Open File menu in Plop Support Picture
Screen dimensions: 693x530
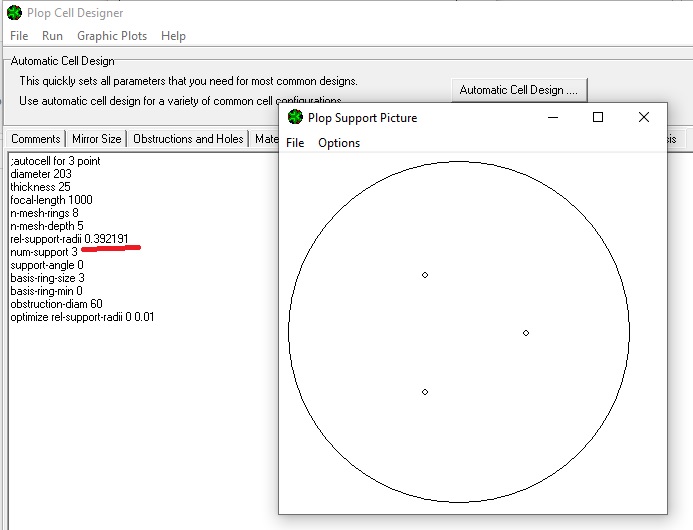(295, 143)
